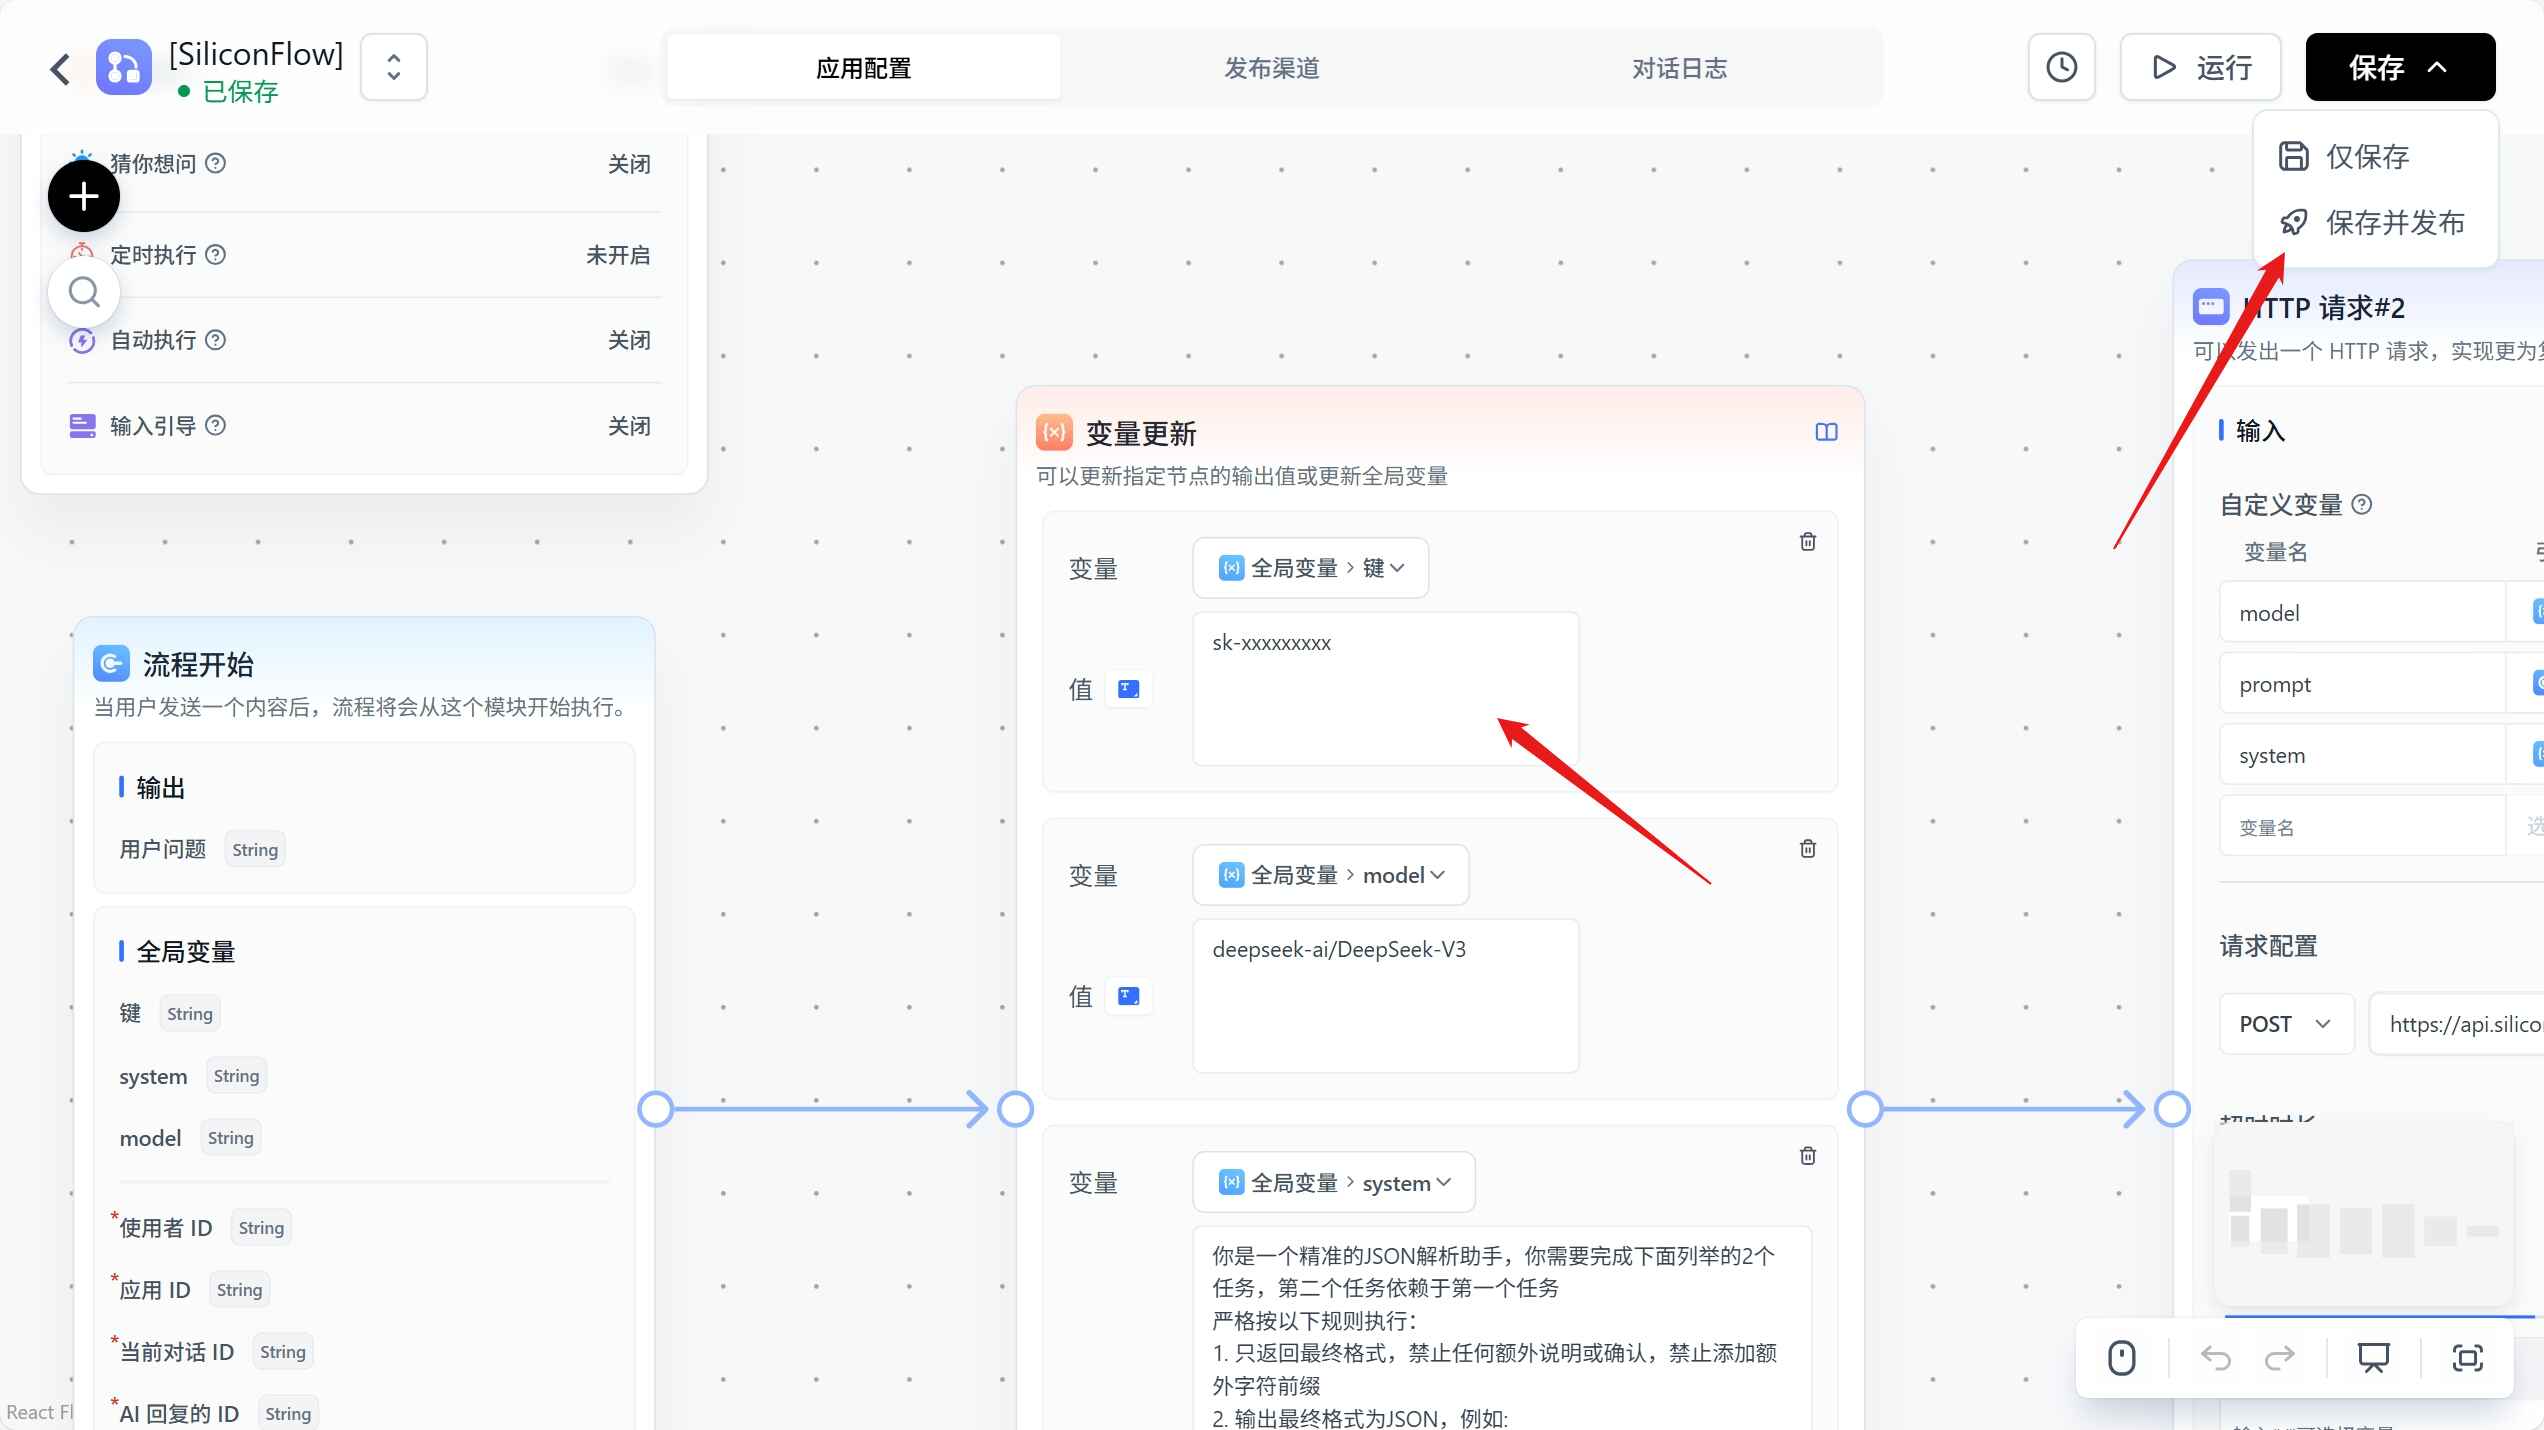
Task: Select the redo icon in the bottom toolbar
Action: coord(2282,1358)
